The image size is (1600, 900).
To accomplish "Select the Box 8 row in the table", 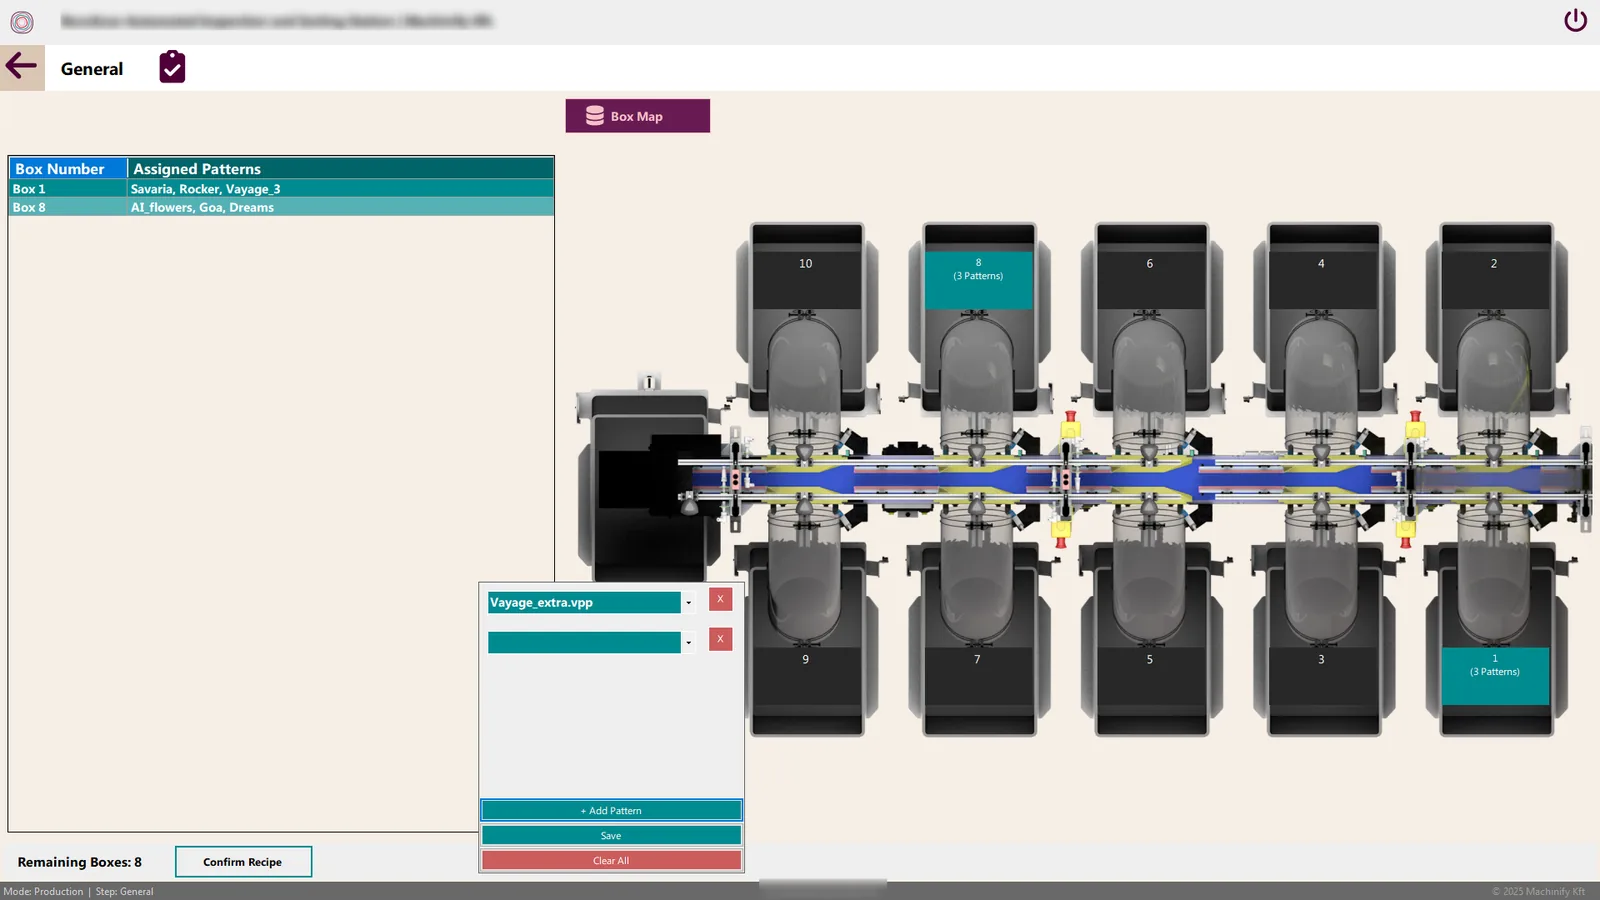I will click(281, 207).
